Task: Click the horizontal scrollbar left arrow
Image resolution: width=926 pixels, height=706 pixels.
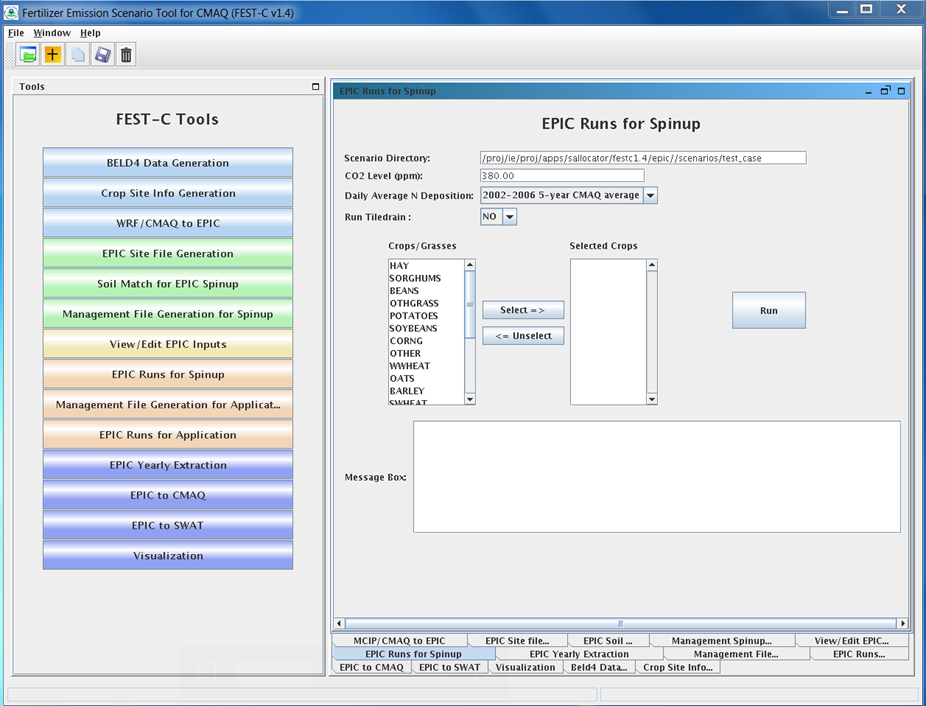Action: coord(339,623)
